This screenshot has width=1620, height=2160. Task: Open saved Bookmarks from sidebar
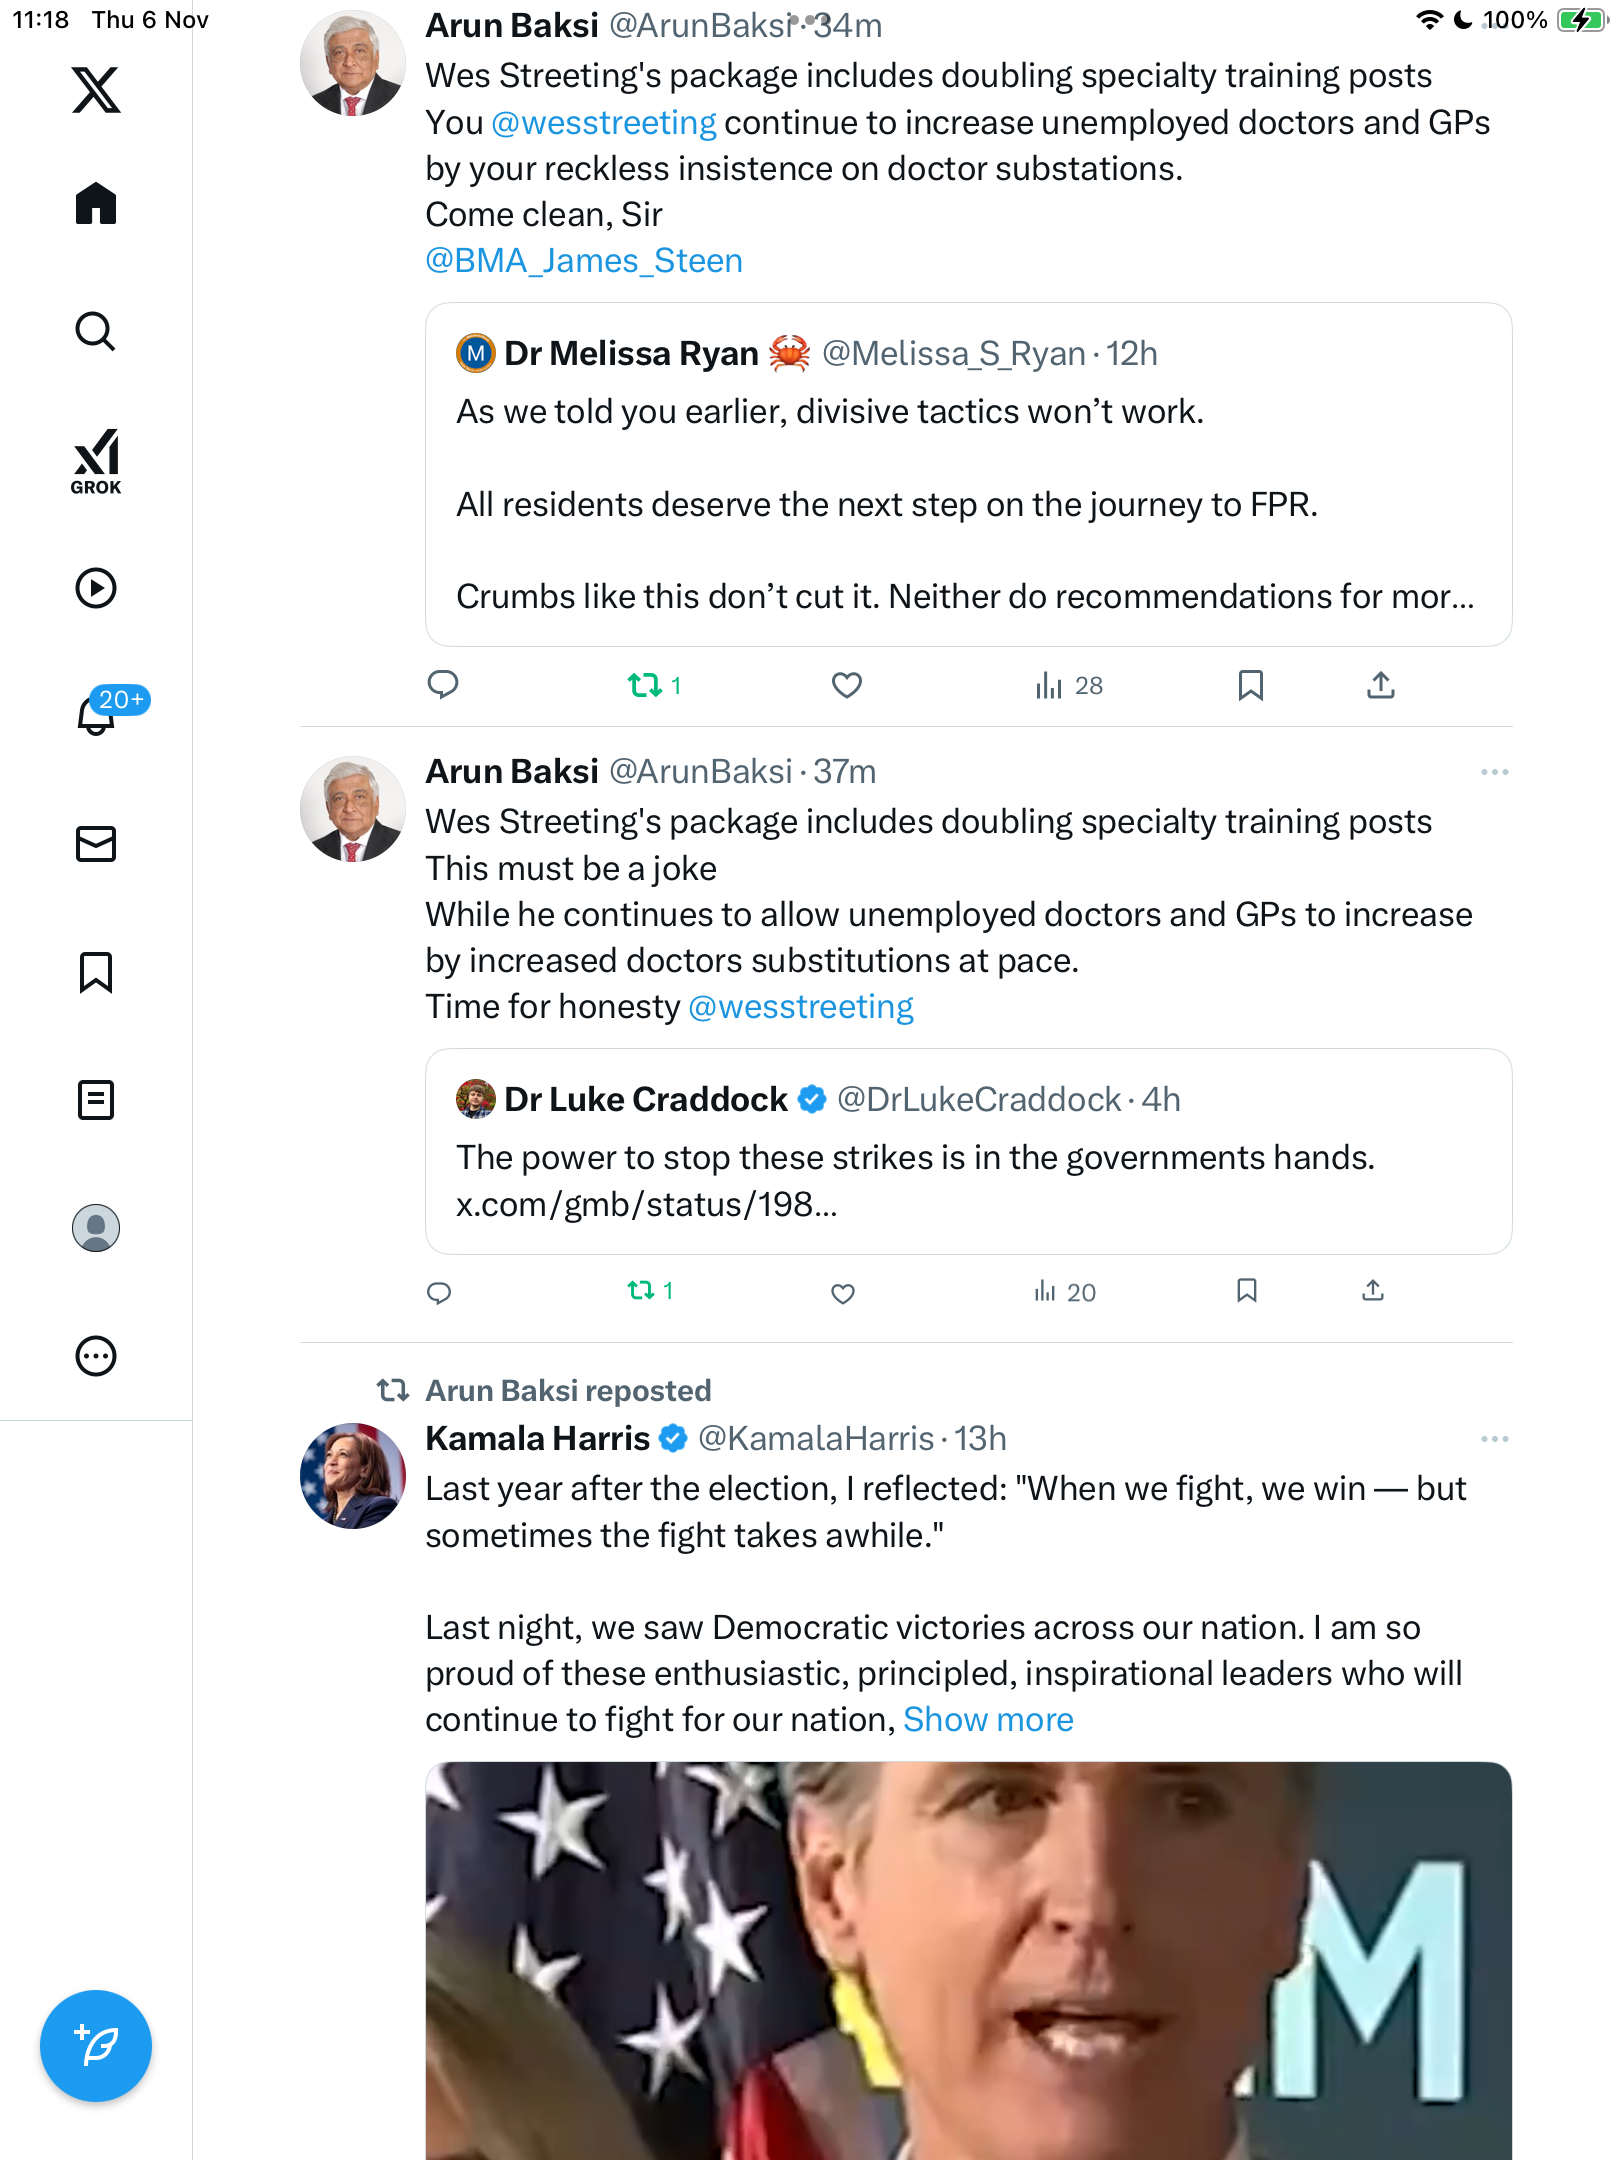pyautogui.click(x=96, y=972)
